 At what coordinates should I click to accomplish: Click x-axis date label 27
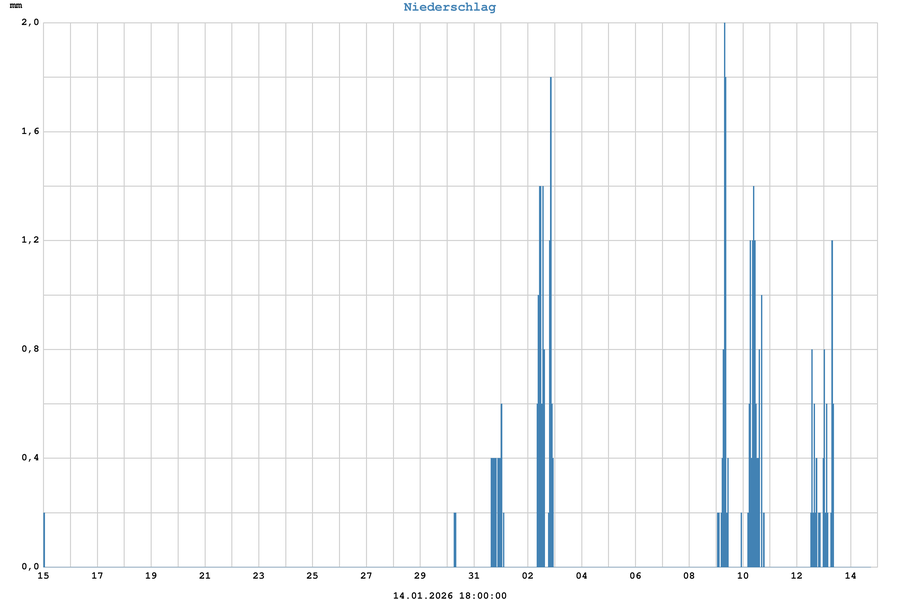[366, 575]
